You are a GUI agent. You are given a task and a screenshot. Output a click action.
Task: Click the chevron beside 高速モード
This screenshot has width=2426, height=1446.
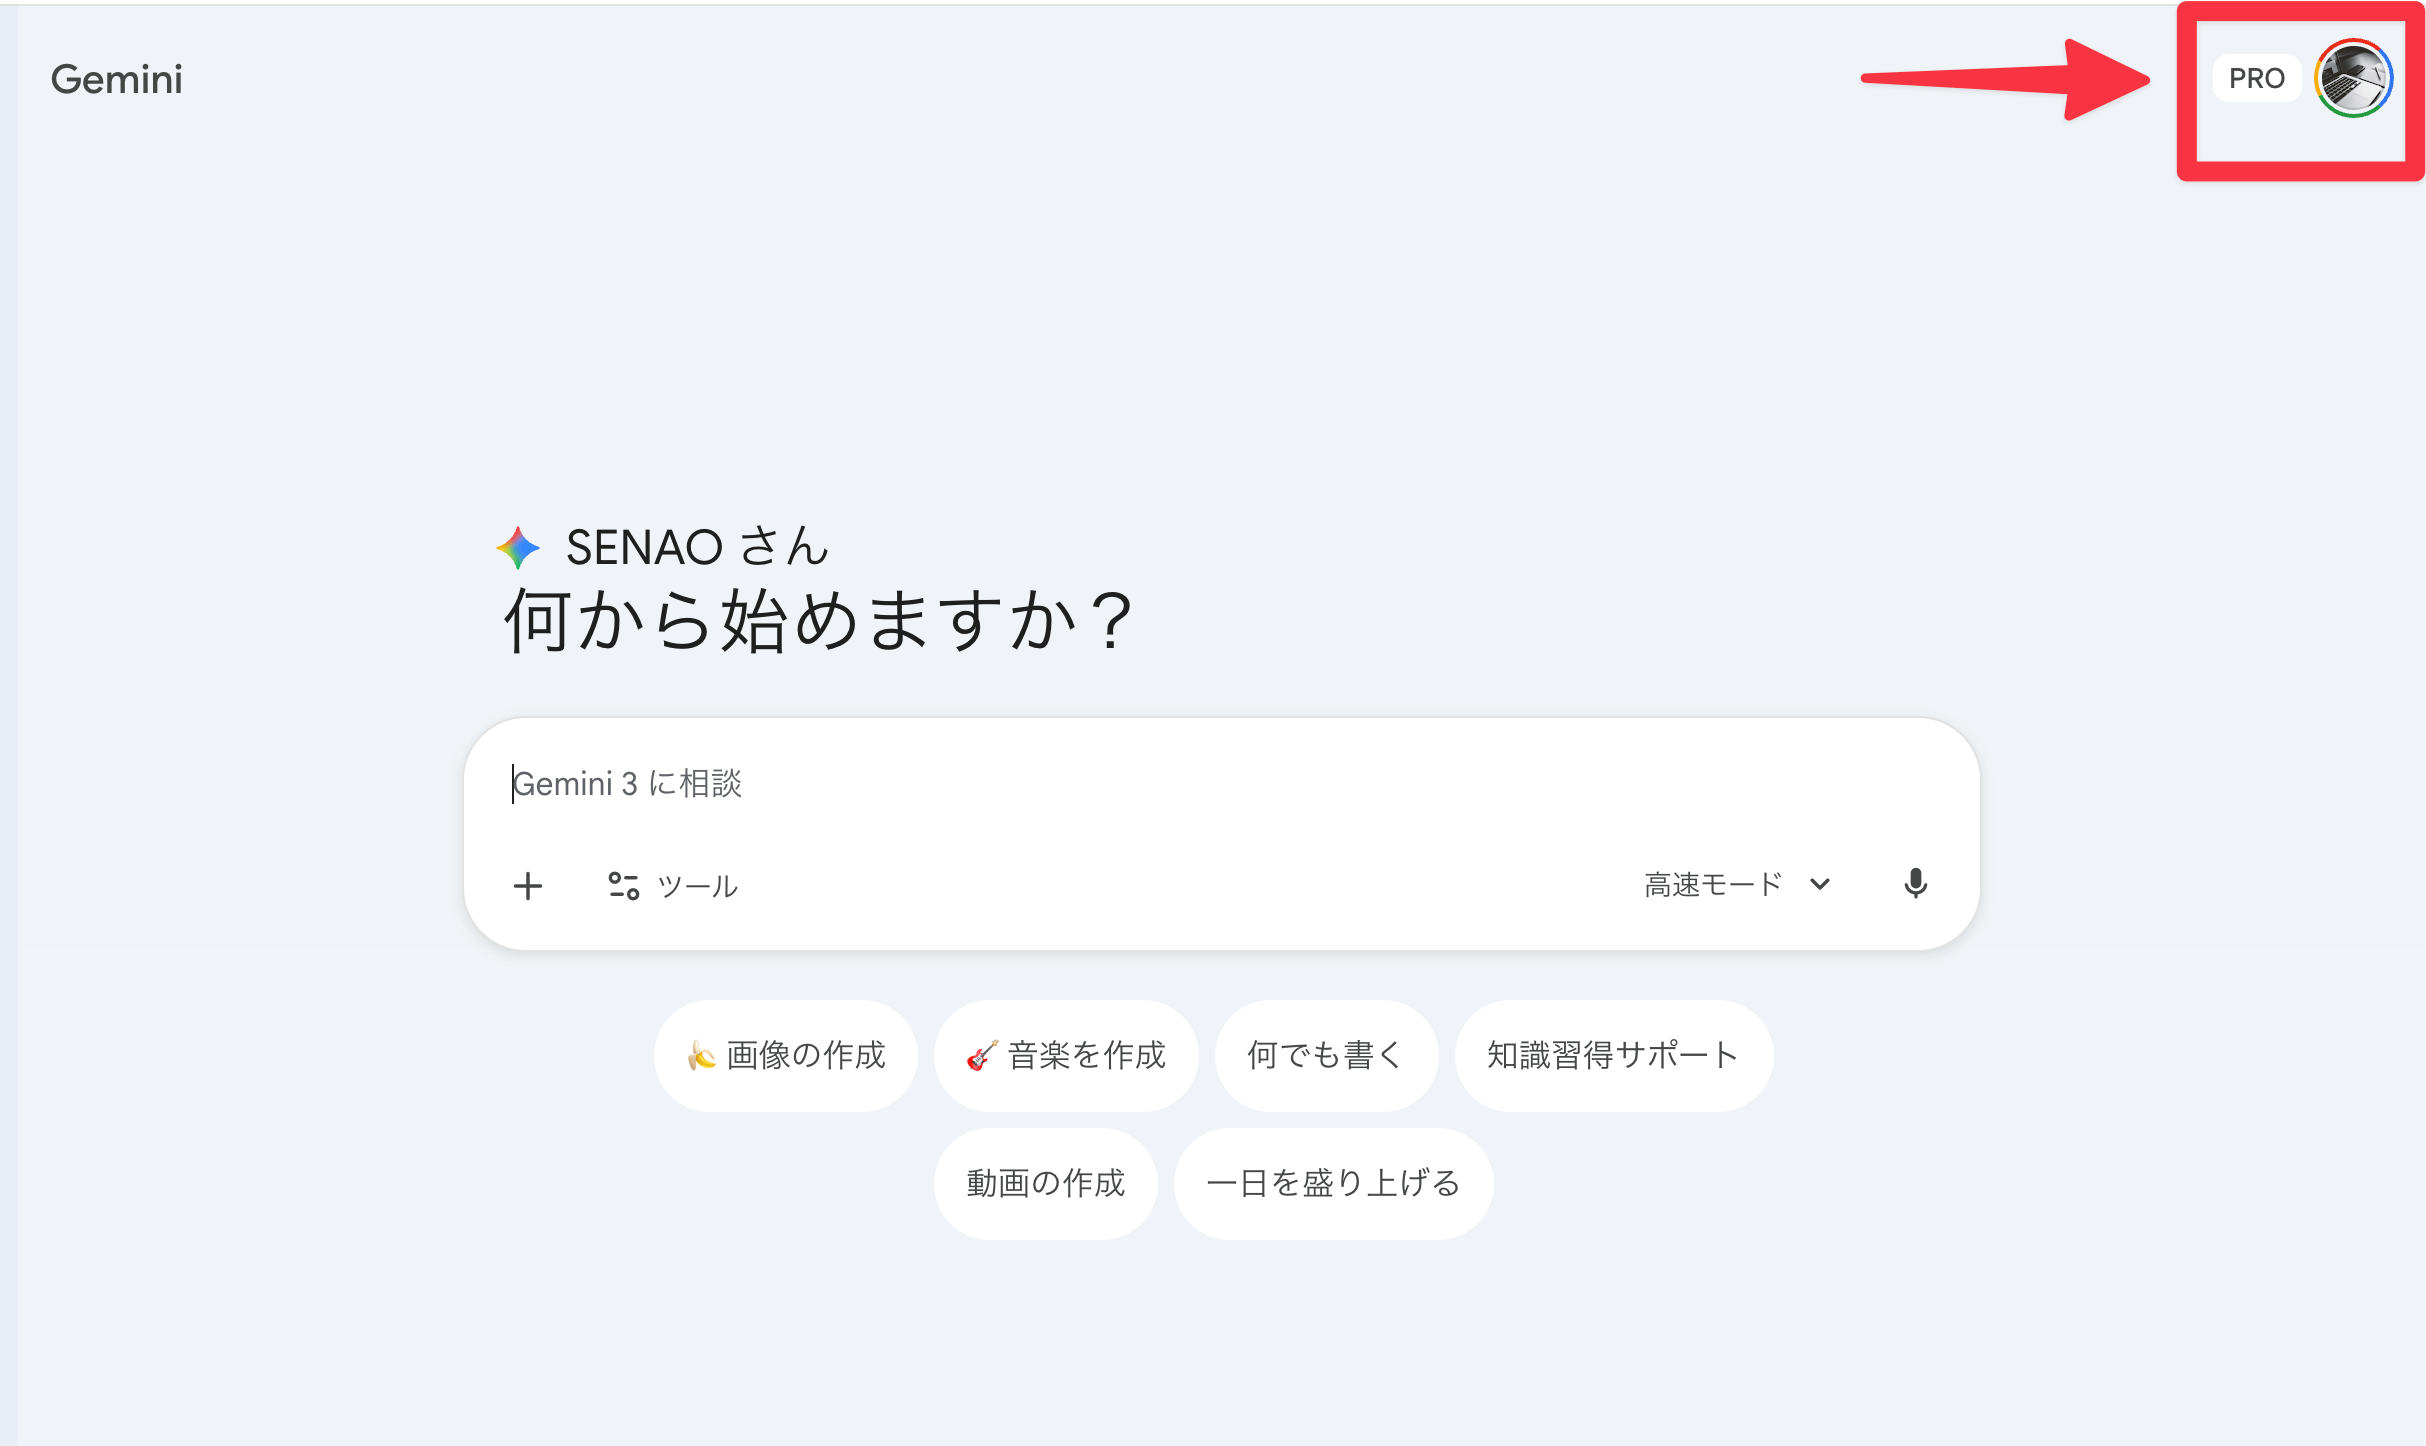[1820, 884]
